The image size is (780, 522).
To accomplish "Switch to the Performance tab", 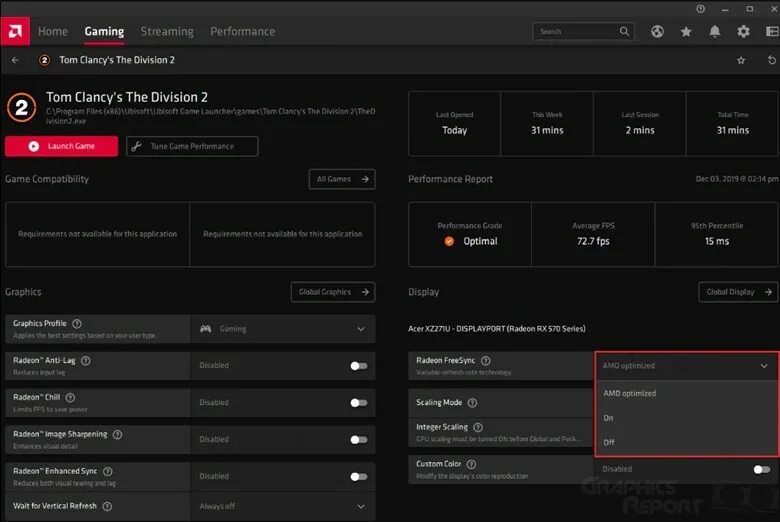I will 242,31.
